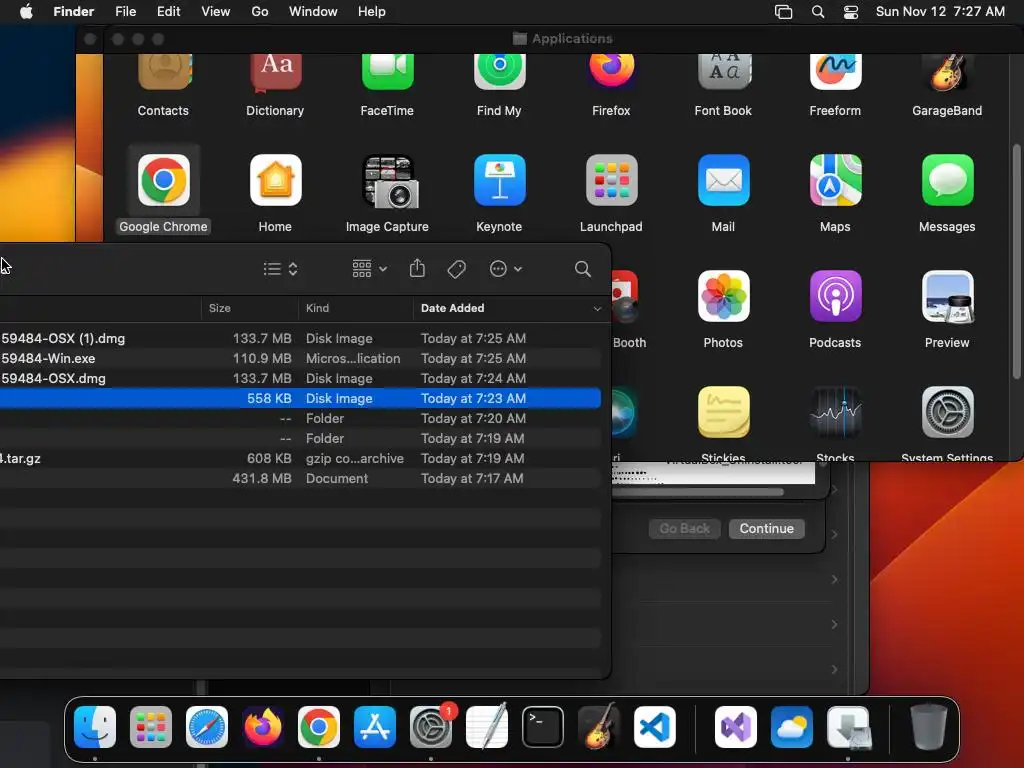Select the 59484-OSX.dmg file row
Image resolution: width=1024 pixels, height=768 pixels.
coord(299,378)
